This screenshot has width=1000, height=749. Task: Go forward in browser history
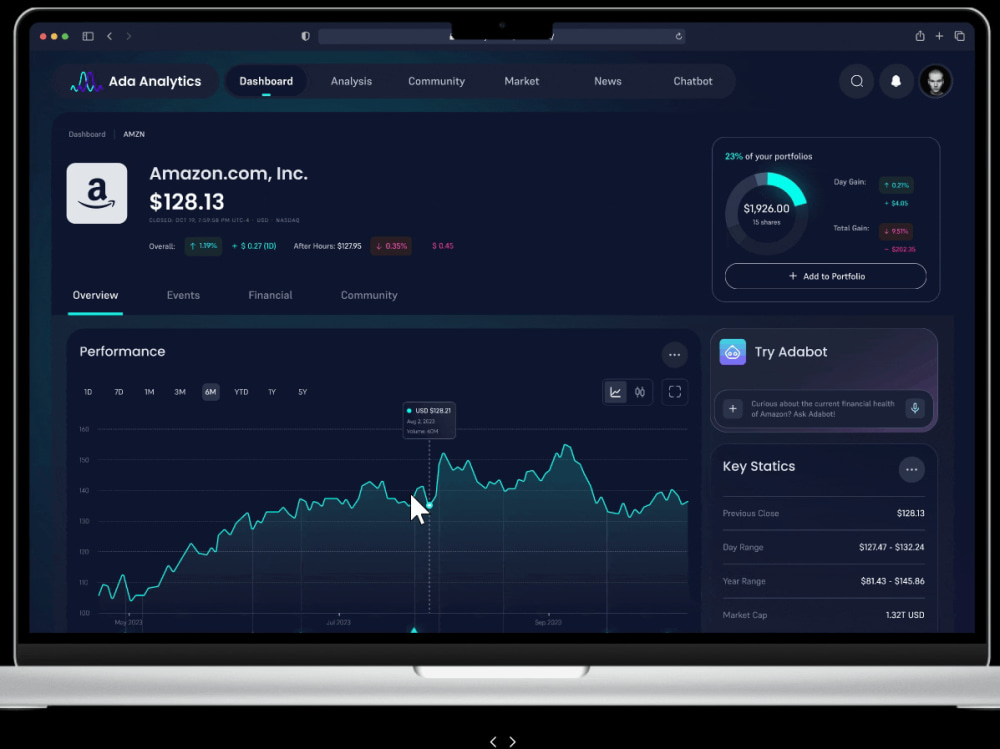coord(129,36)
